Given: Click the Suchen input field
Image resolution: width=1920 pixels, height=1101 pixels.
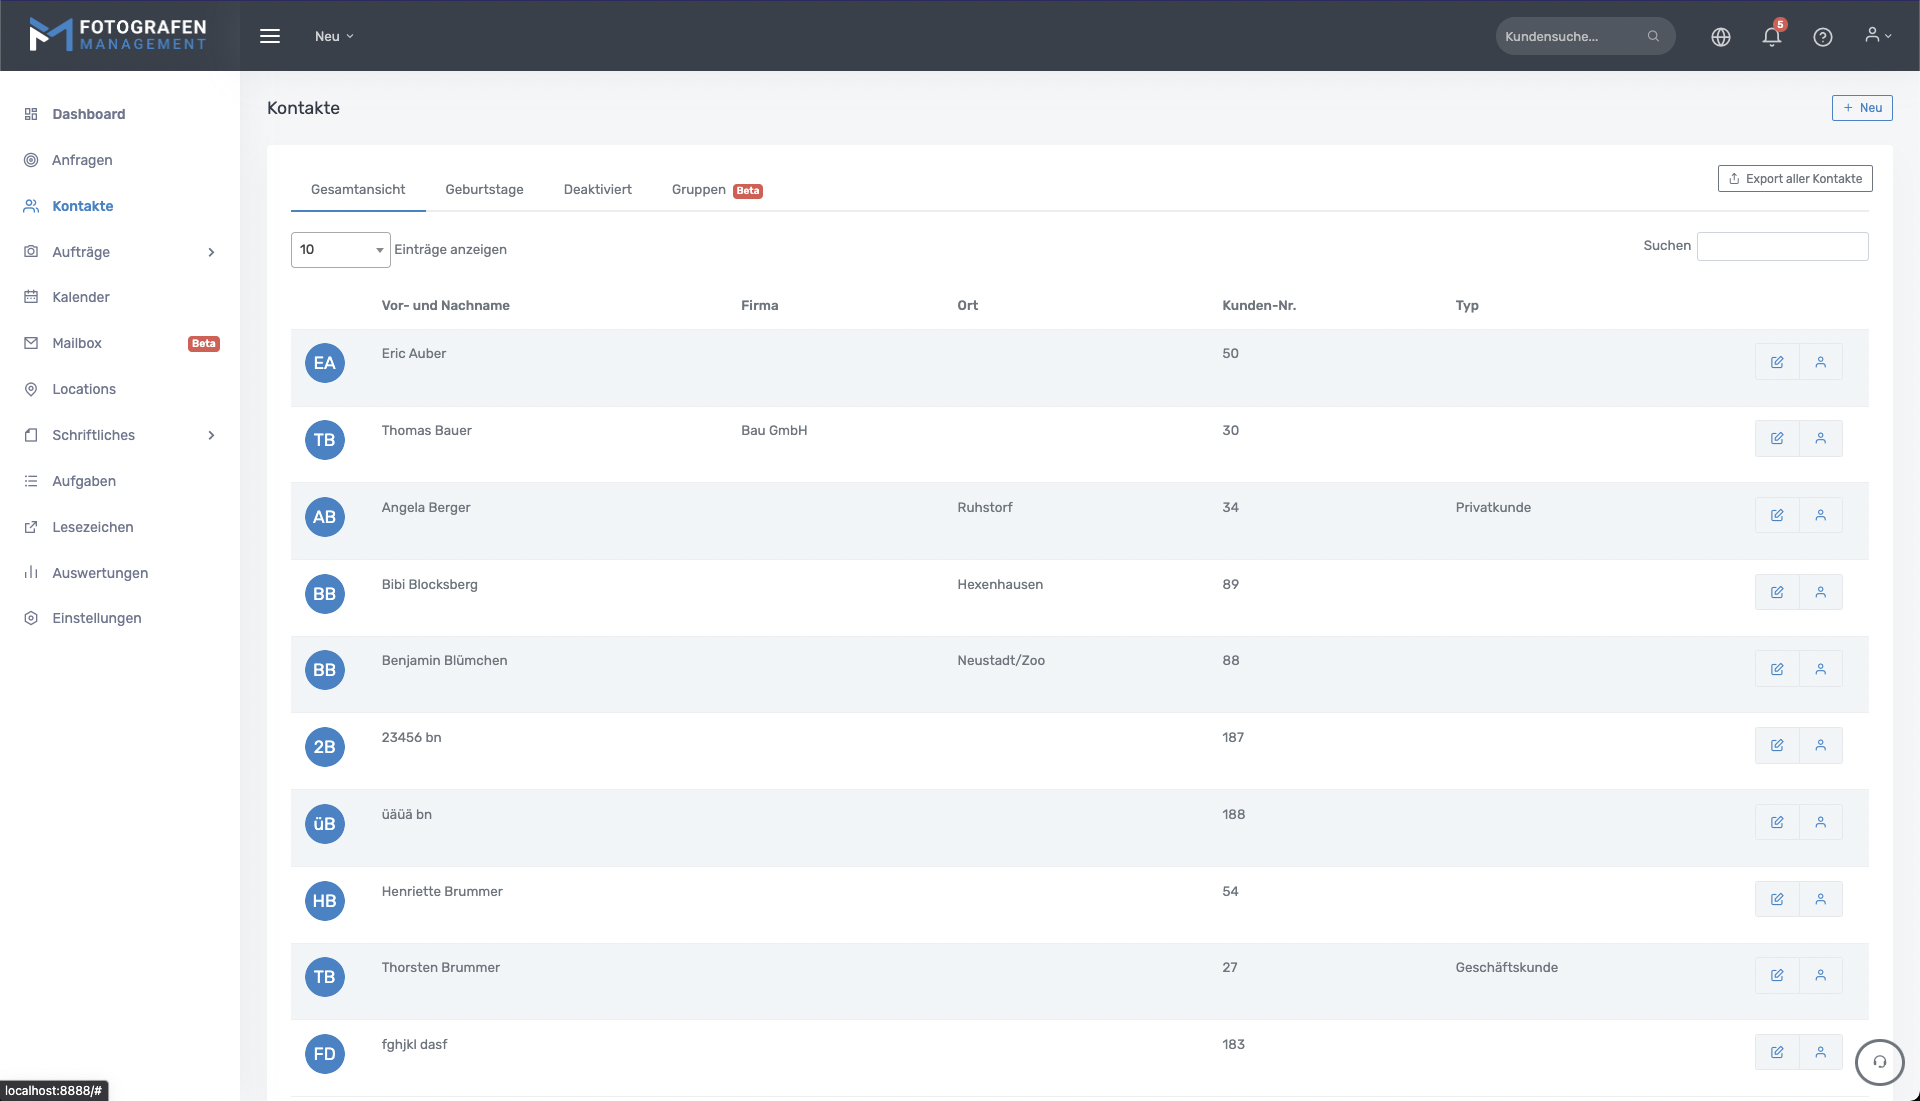Looking at the screenshot, I should pyautogui.click(x=1782, y=246).
